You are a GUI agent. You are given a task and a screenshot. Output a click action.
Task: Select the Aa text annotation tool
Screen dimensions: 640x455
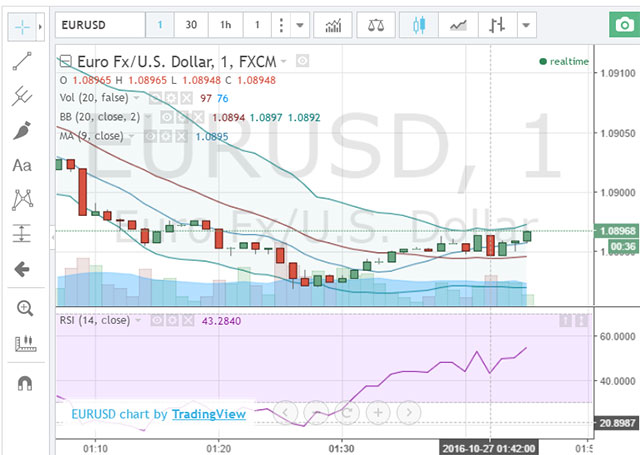pyautogui.click(x=22, y=165)
